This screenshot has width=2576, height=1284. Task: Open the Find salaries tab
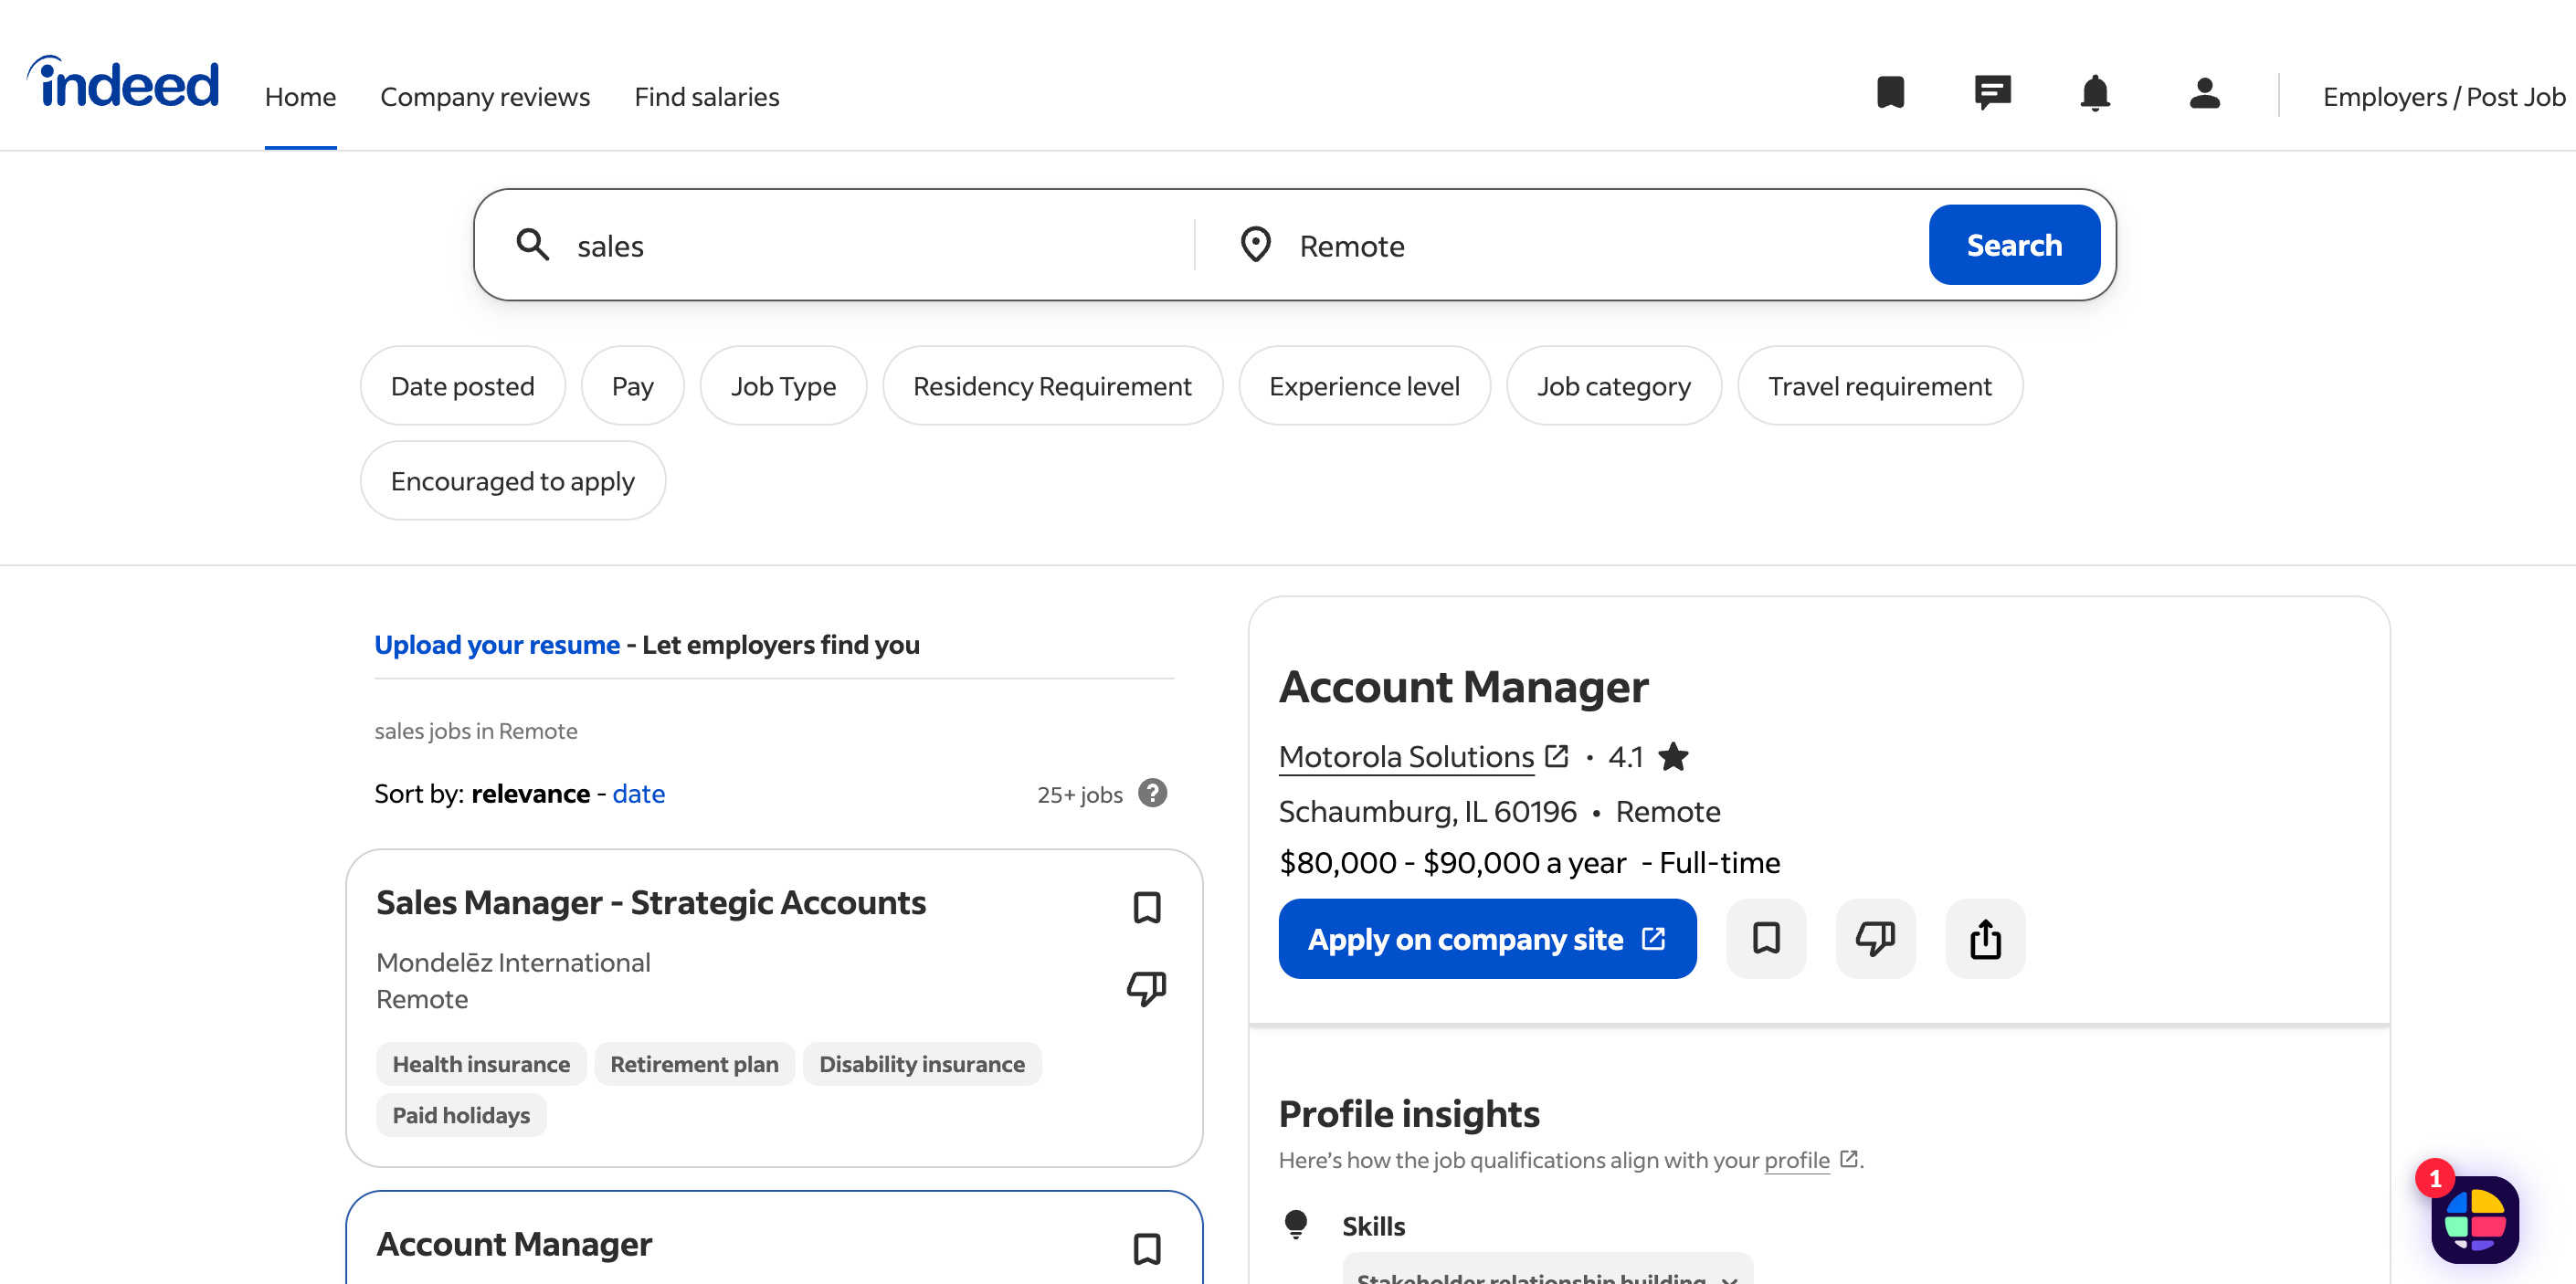(706, 97)
